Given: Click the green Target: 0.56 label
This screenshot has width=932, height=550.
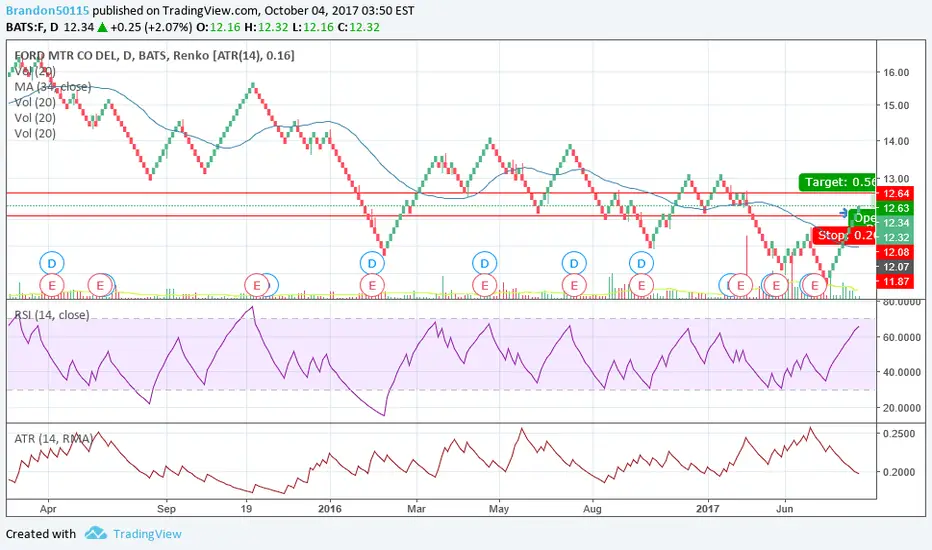Looking at the screenshot, I should click(837, 182).
